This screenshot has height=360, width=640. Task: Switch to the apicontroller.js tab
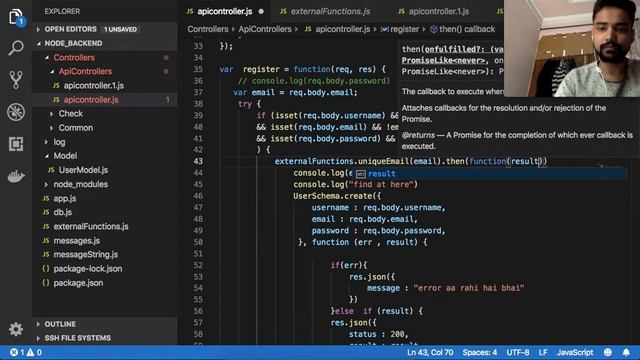click(224, 11)
